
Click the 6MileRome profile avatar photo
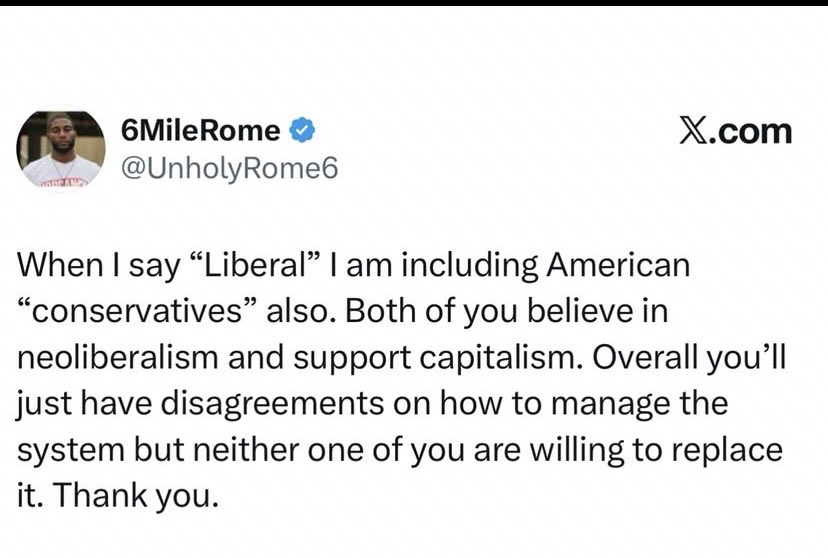61,148
